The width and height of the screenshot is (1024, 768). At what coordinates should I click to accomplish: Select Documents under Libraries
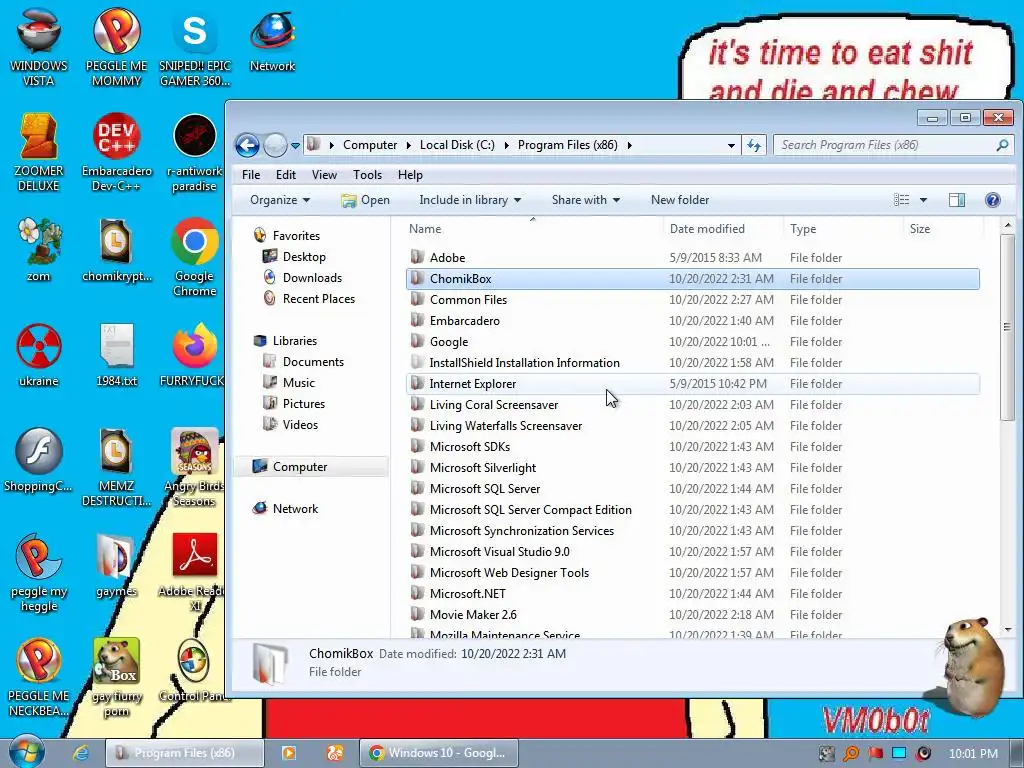pyautogui.click(x=313, y=362)
